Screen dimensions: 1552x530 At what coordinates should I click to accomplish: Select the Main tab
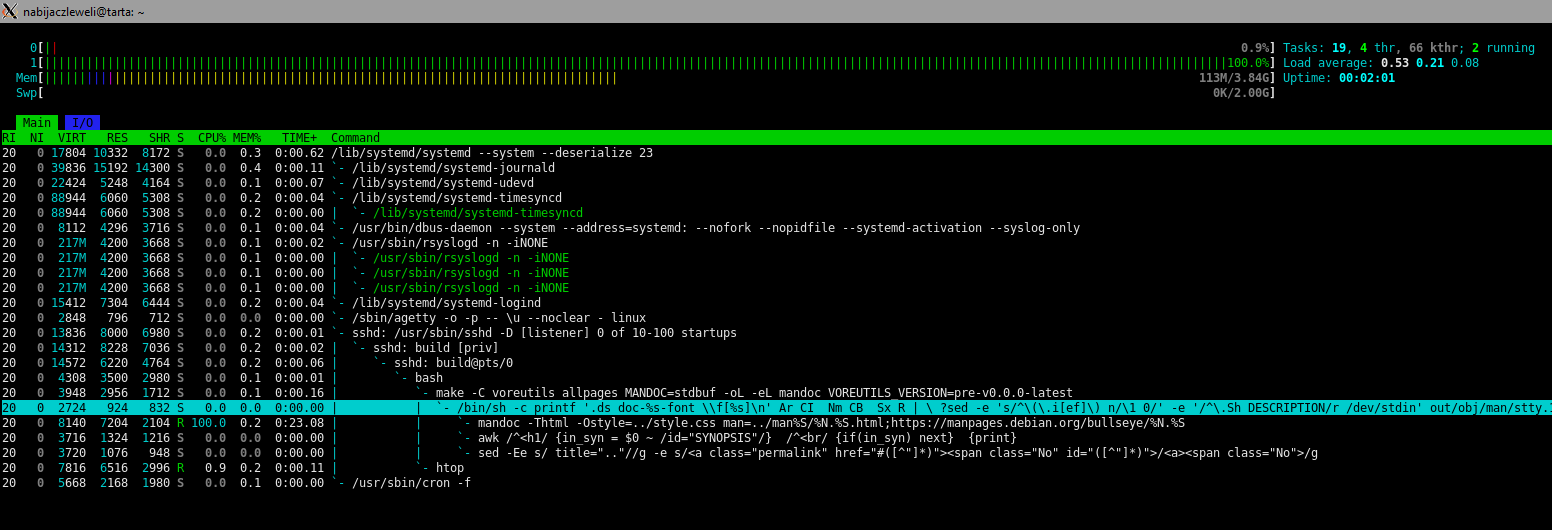[x=37, y=123]
